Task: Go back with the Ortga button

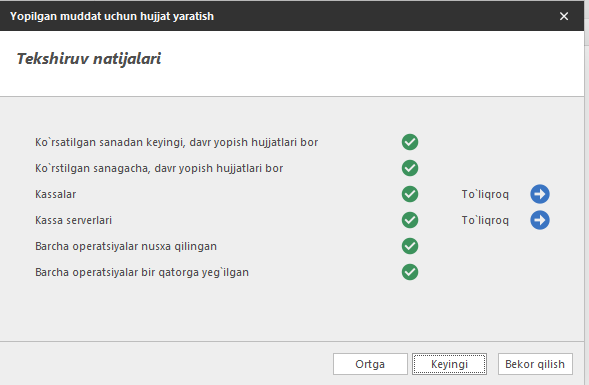Action: (x=370, y=364)
